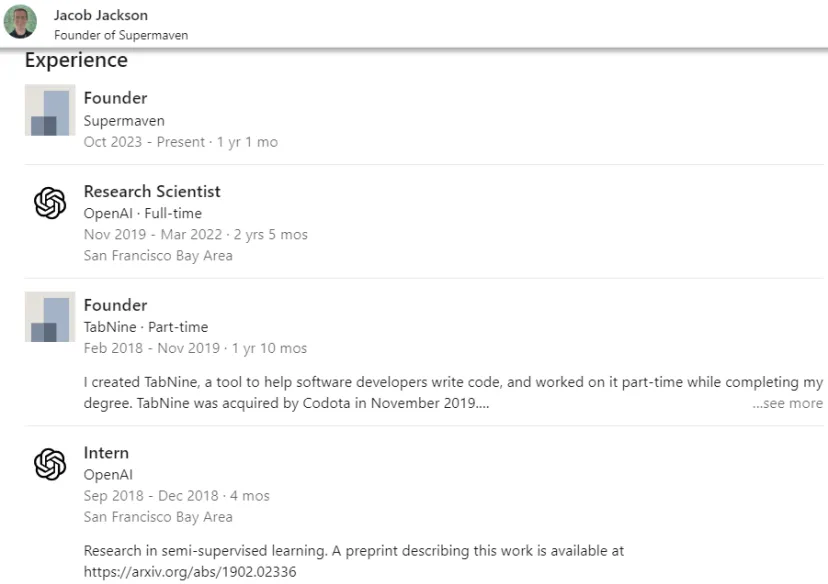Select the Founder title at Supermaven
The image size is (828, 584).
click(116, 98)
